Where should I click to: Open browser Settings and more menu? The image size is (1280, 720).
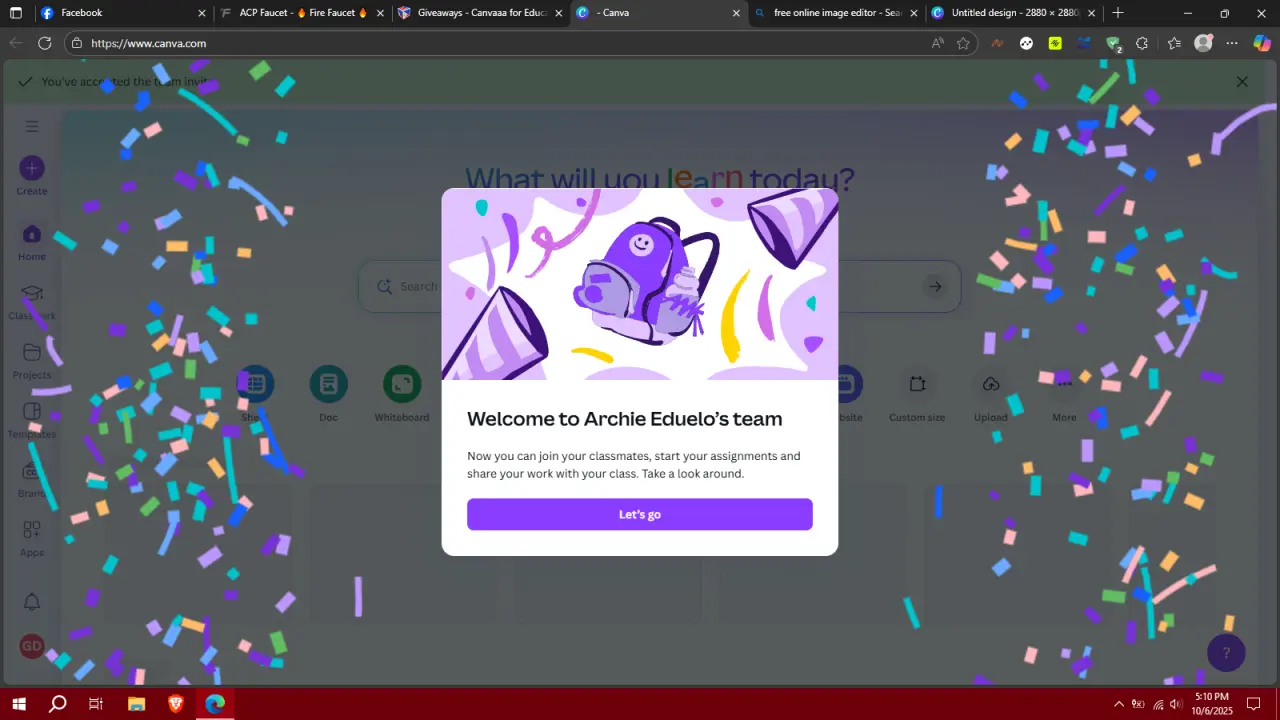point(1232,43)
